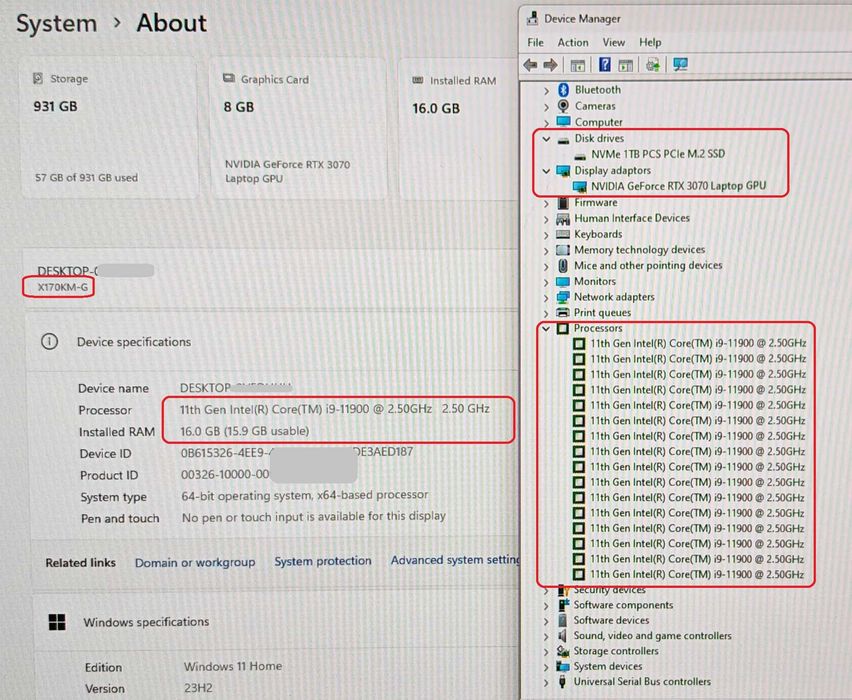The image size is (852, 700).
Task: Open the Help menu in Device Manager
Action: click(650, 42)
